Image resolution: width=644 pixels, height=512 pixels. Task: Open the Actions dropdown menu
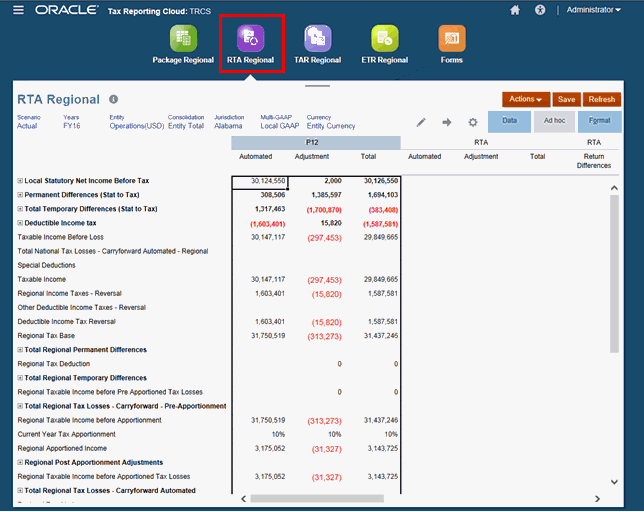(x=526, y=99)
